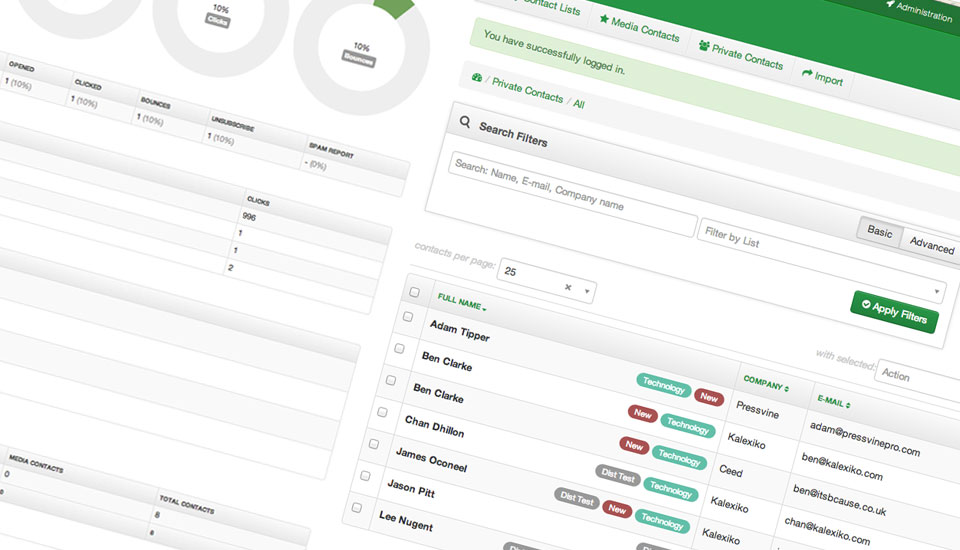960x550 pixels.
Task: Sort by Company using its sort arrows
Action: [787, 387]
